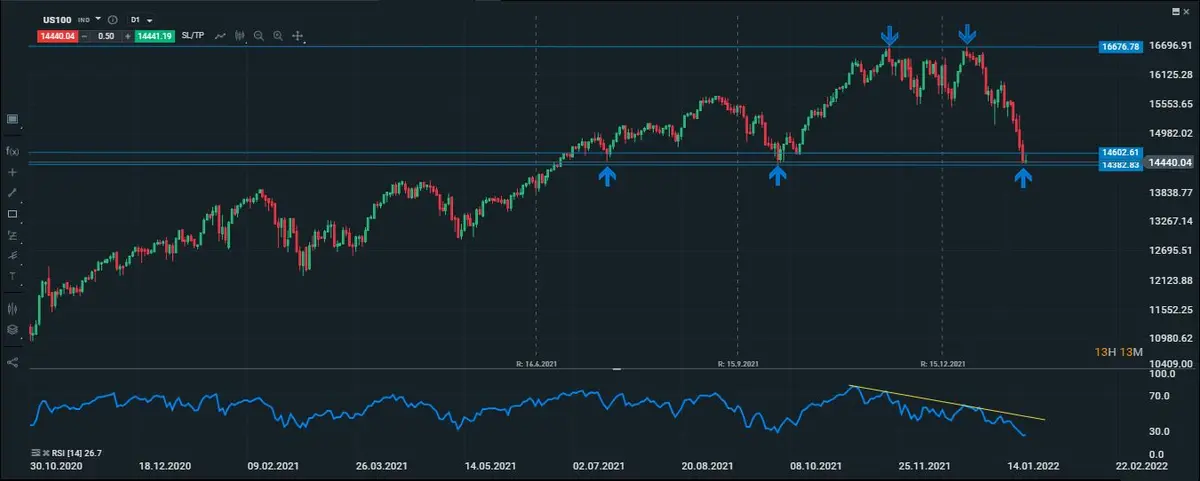Viewport: 1200px width, 481px height.
Task: Expand the candlestick chart style menu
Action: tap(239, 36)
